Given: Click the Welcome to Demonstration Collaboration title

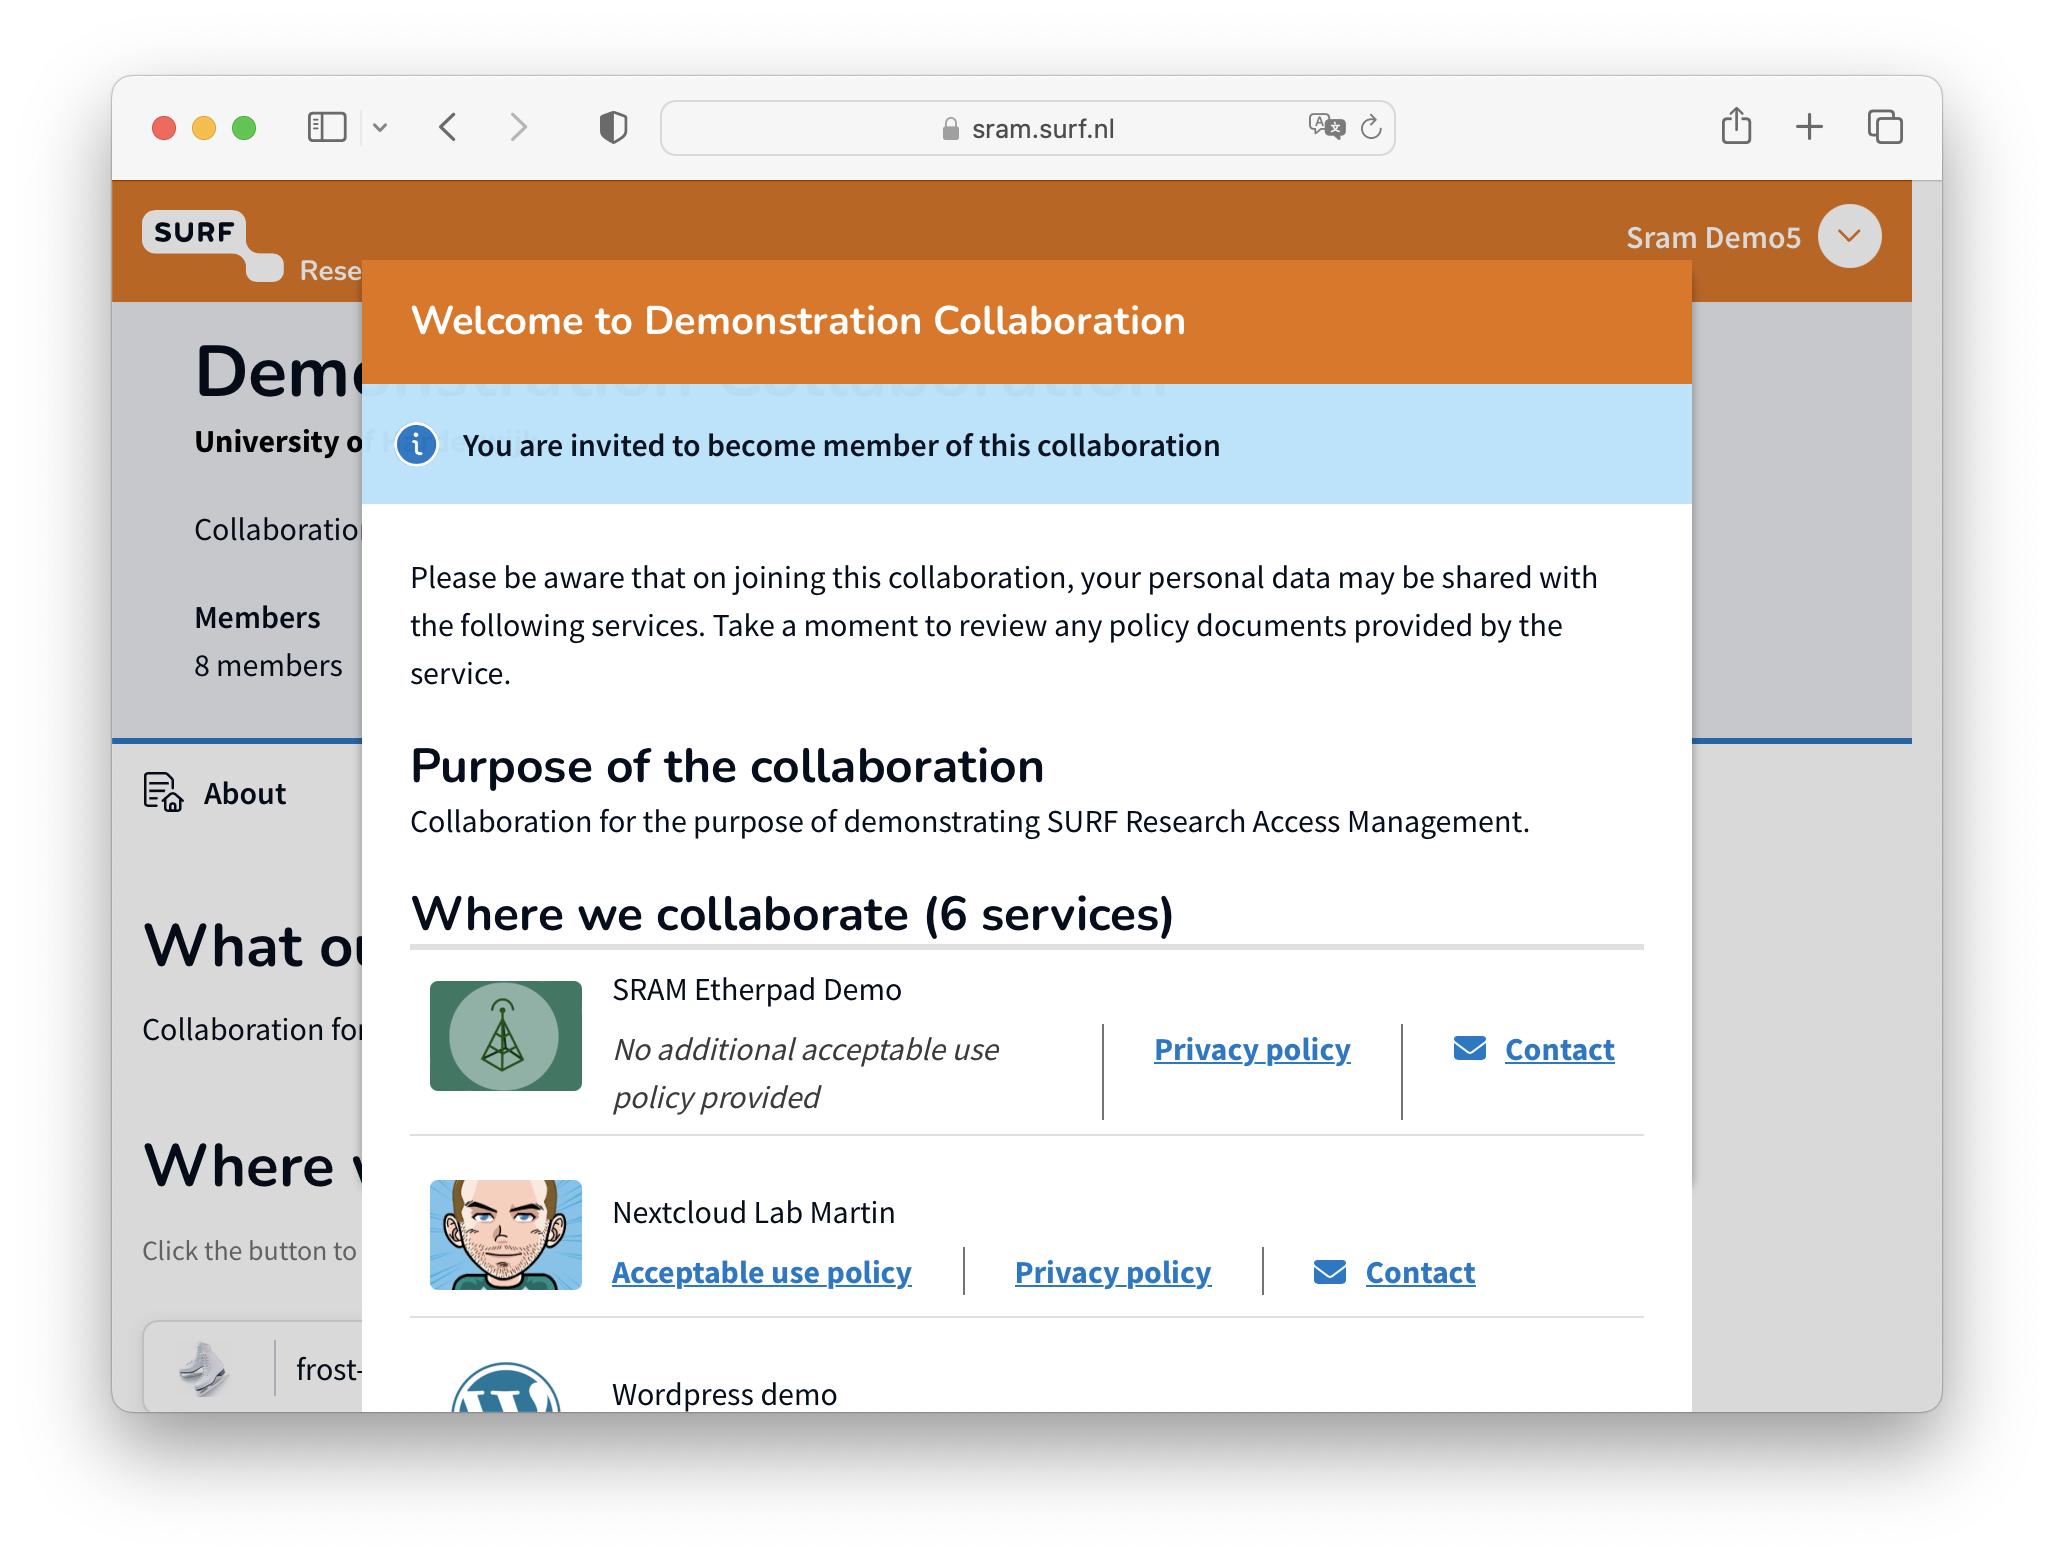Looking at the screenshot, I should coord(798,320).
